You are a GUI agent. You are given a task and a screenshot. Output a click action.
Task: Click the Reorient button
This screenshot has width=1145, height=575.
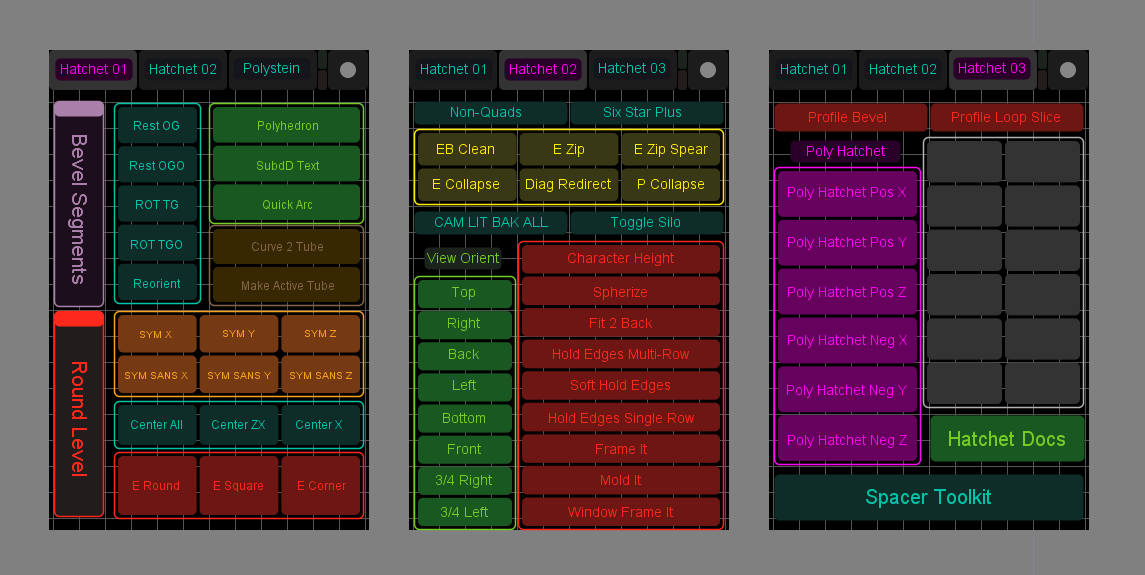[x=156, y=284]
